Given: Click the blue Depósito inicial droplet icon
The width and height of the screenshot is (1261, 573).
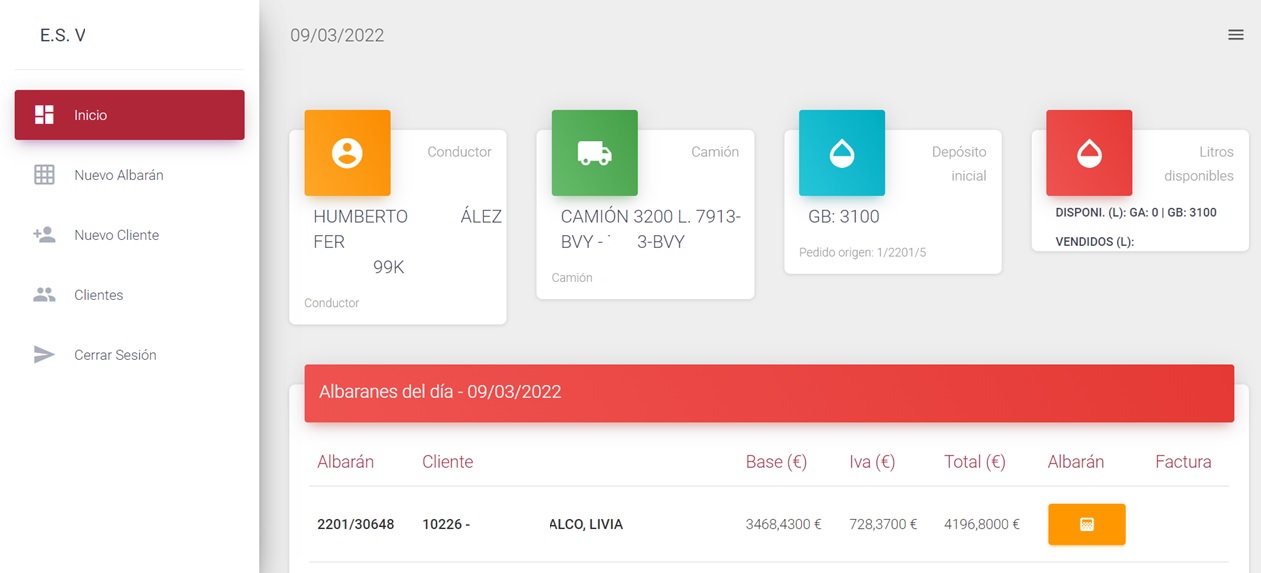Looking at the screenshot, I should coord(841,153).
